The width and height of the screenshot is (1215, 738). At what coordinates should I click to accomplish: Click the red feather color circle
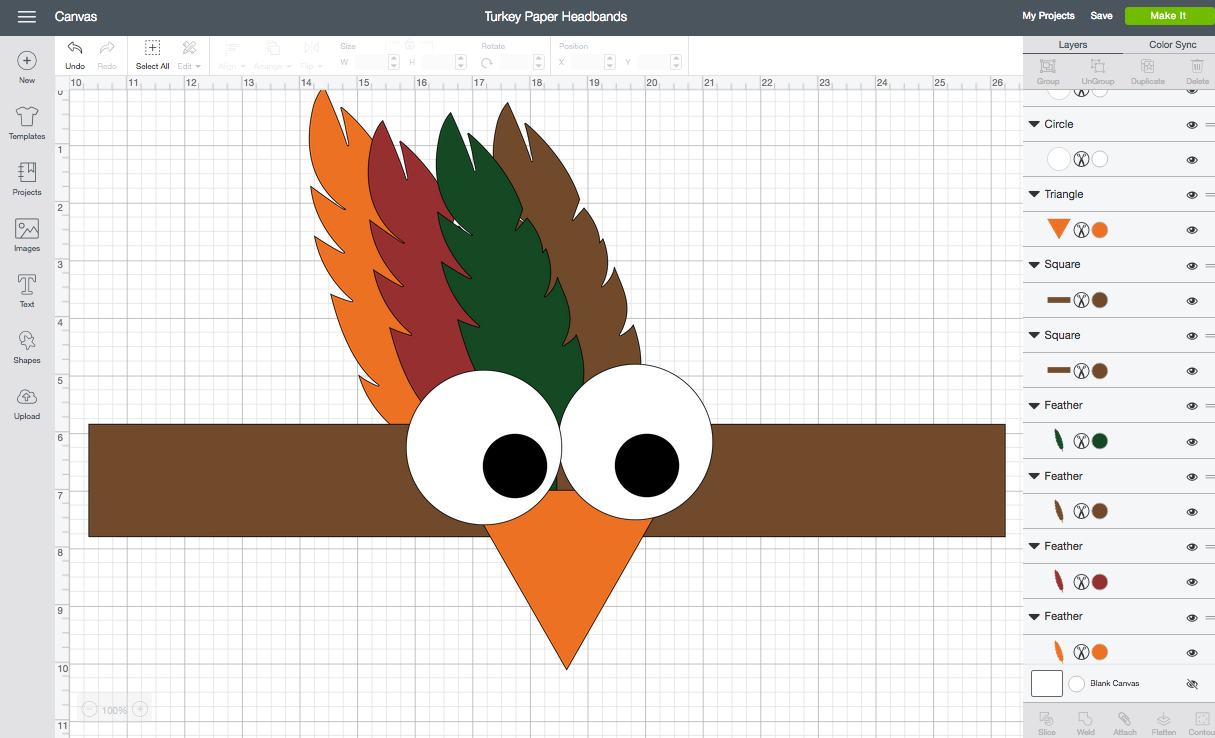(x=1099, y=582)
